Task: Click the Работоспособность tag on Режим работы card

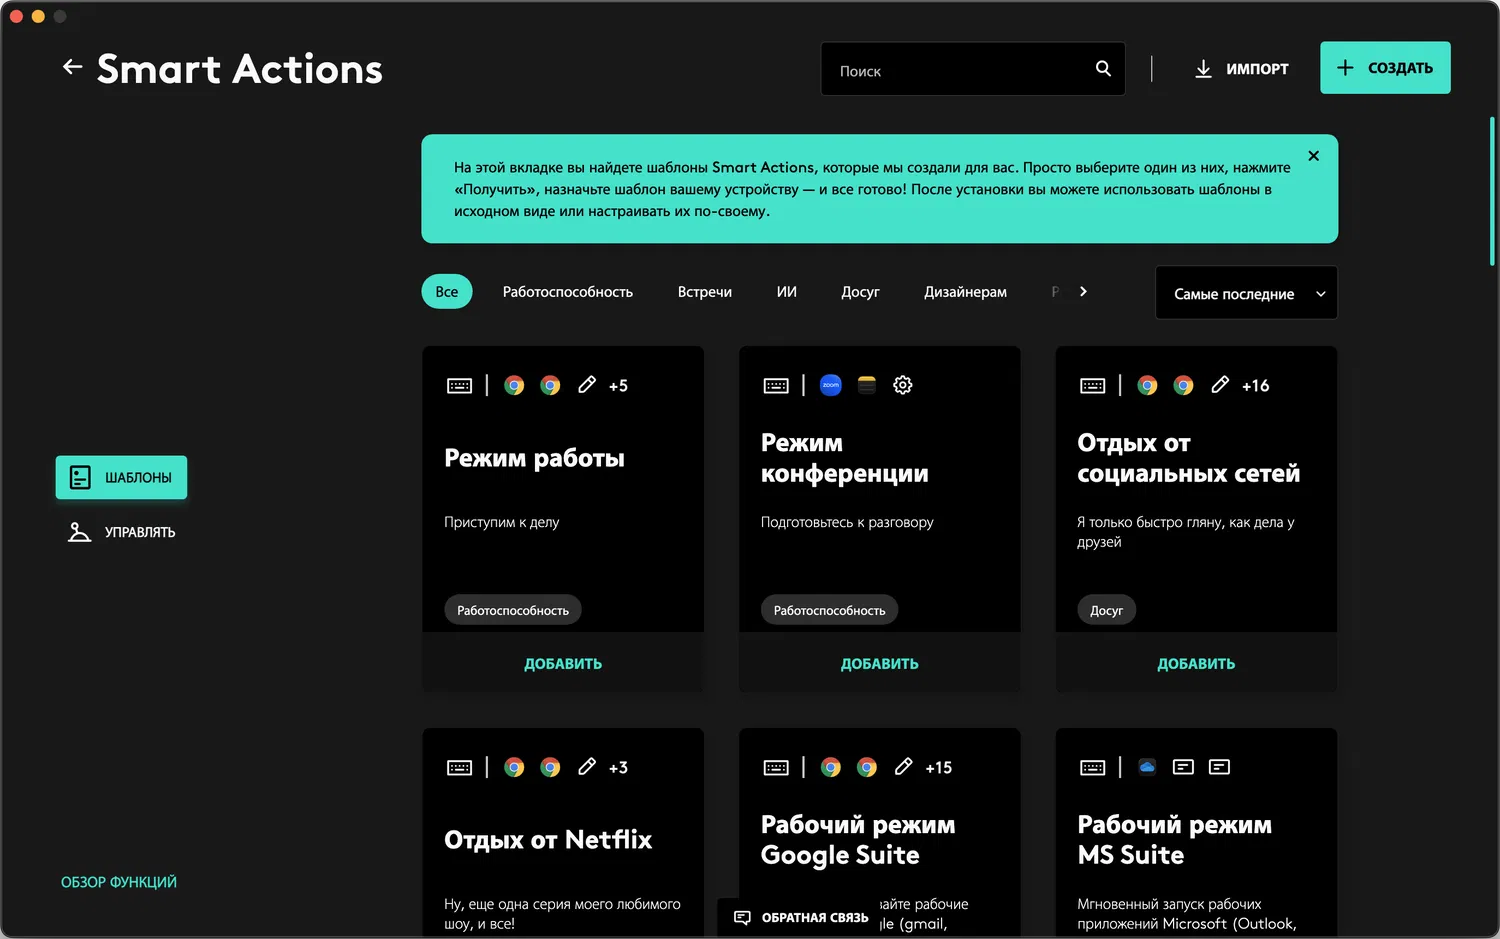Action: click(x=513, y=610)
